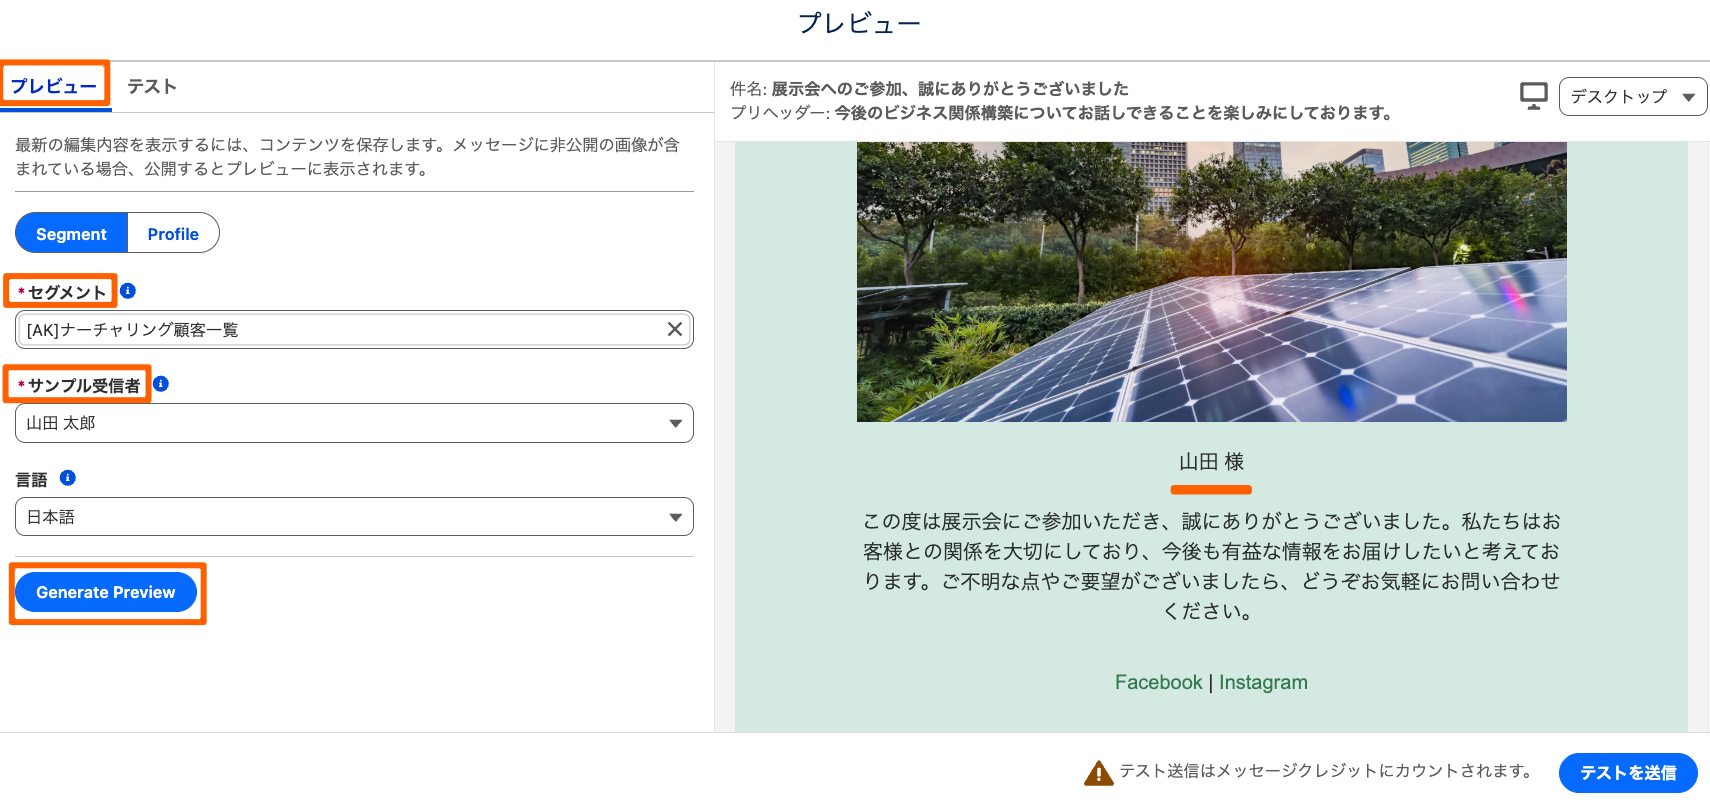The width and height of the screenshot is (1710, 811).
Task: Switch to the テスト tab
Action: click(152, 86)
